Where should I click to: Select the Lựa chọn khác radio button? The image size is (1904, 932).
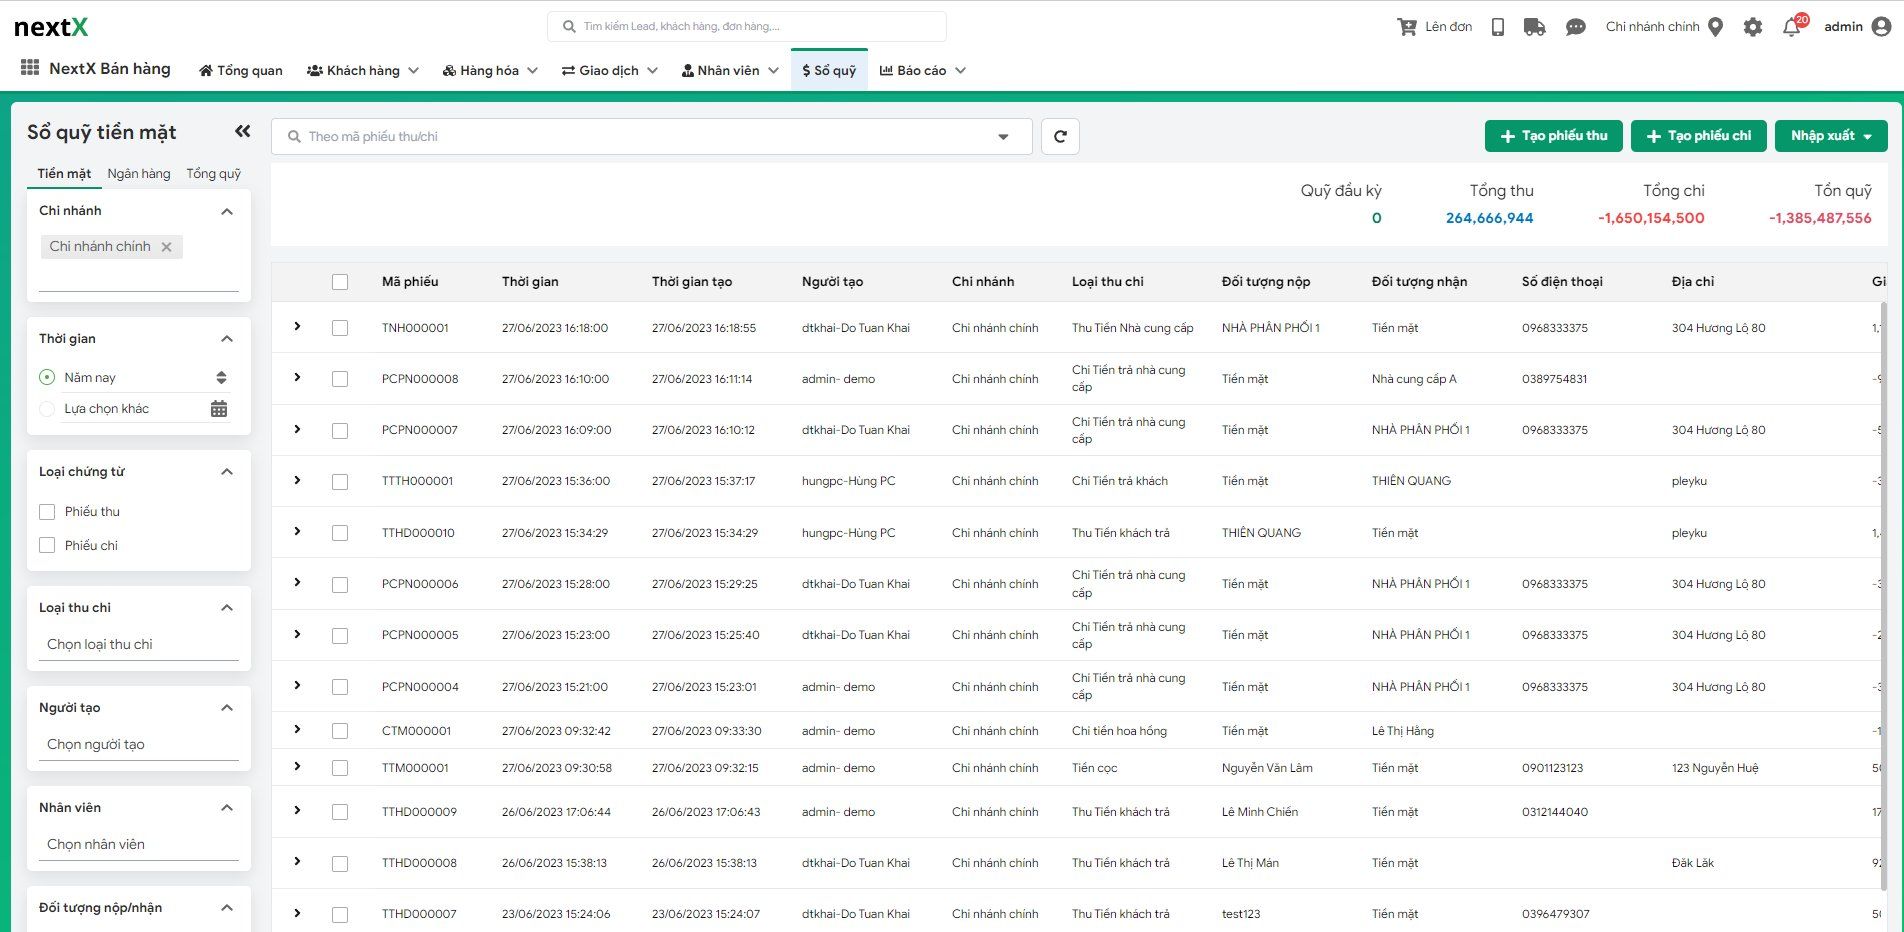point(47,409)
